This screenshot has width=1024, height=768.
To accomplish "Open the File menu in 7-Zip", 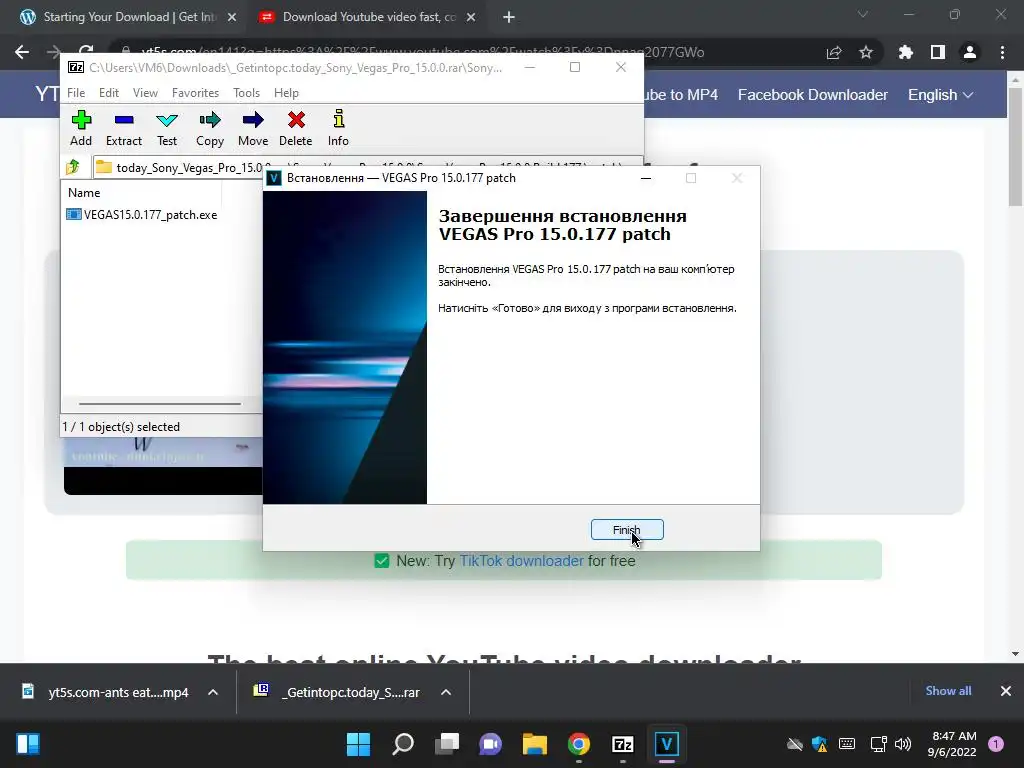I will pos(76,93).
